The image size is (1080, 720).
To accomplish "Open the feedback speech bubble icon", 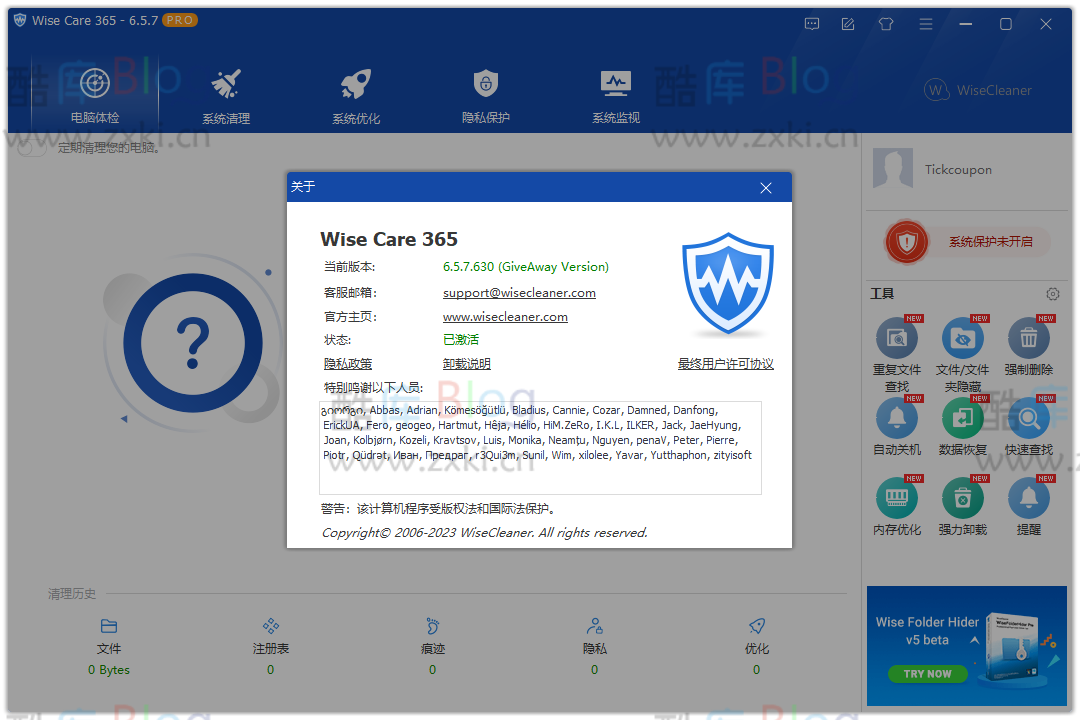I will (812, 23).
